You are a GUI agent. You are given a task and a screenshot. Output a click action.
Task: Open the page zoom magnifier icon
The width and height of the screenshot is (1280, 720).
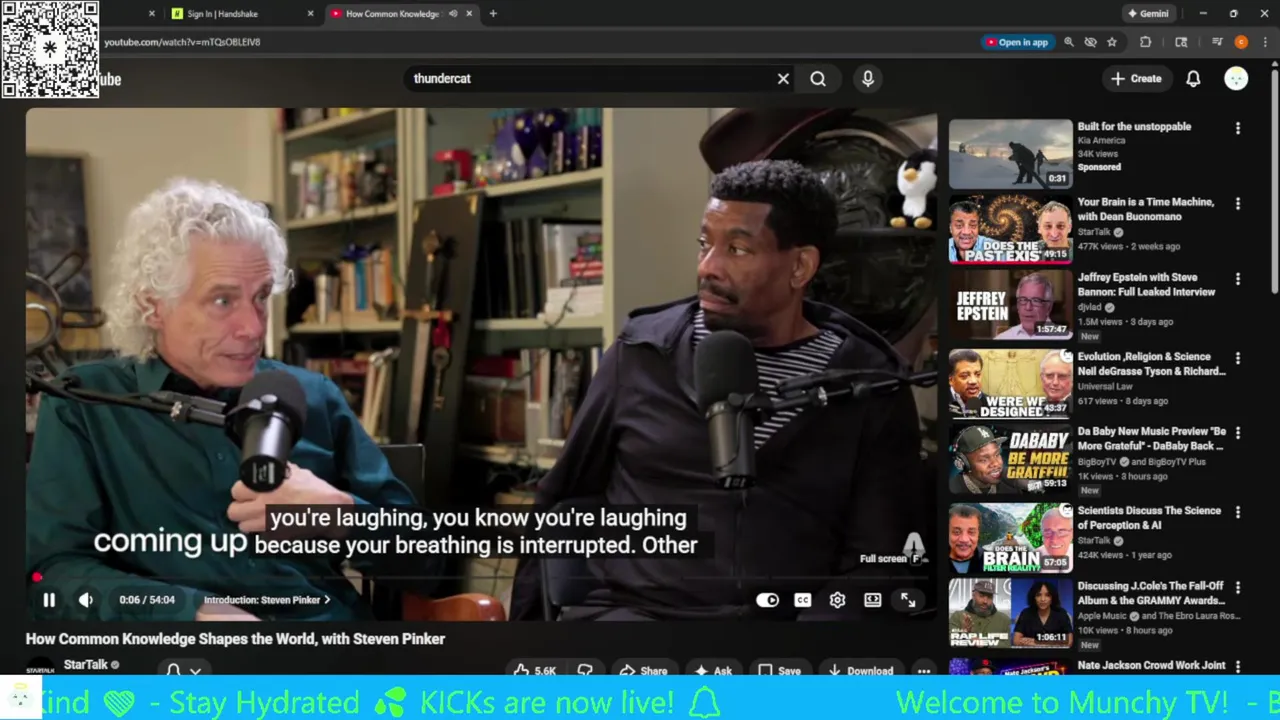point(1069,42)
